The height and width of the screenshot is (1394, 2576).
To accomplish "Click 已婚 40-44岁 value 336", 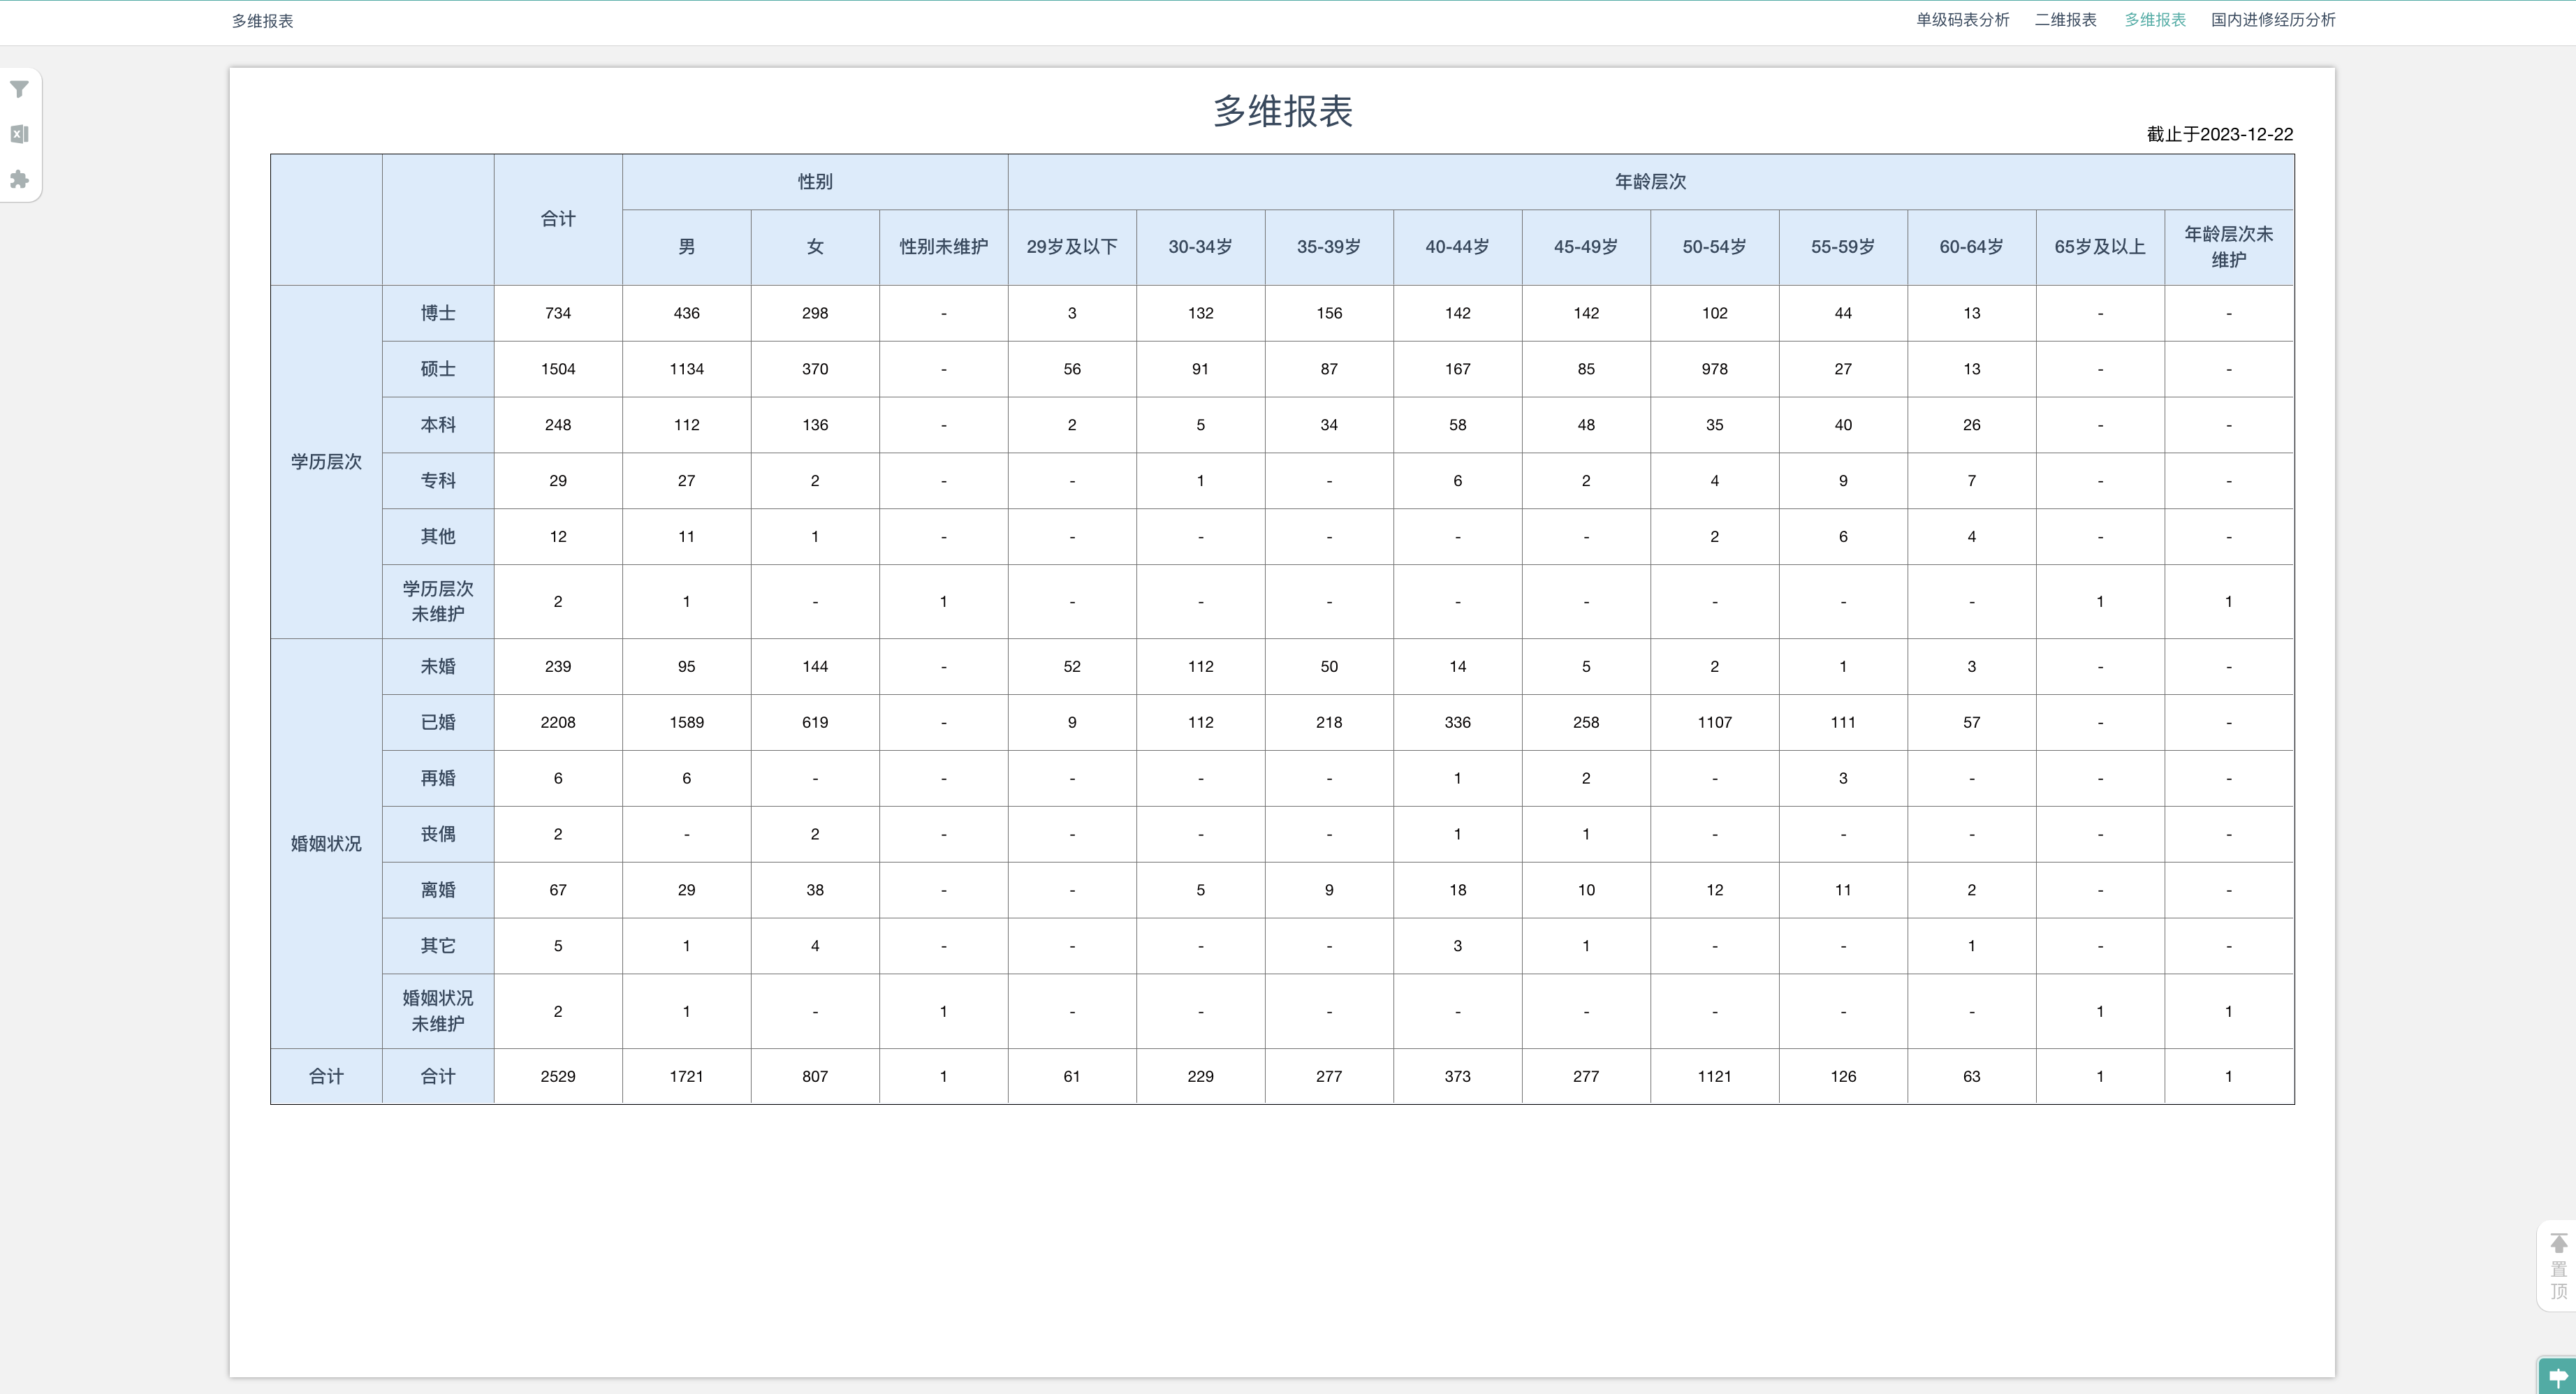I will [x=1457, y=722].
